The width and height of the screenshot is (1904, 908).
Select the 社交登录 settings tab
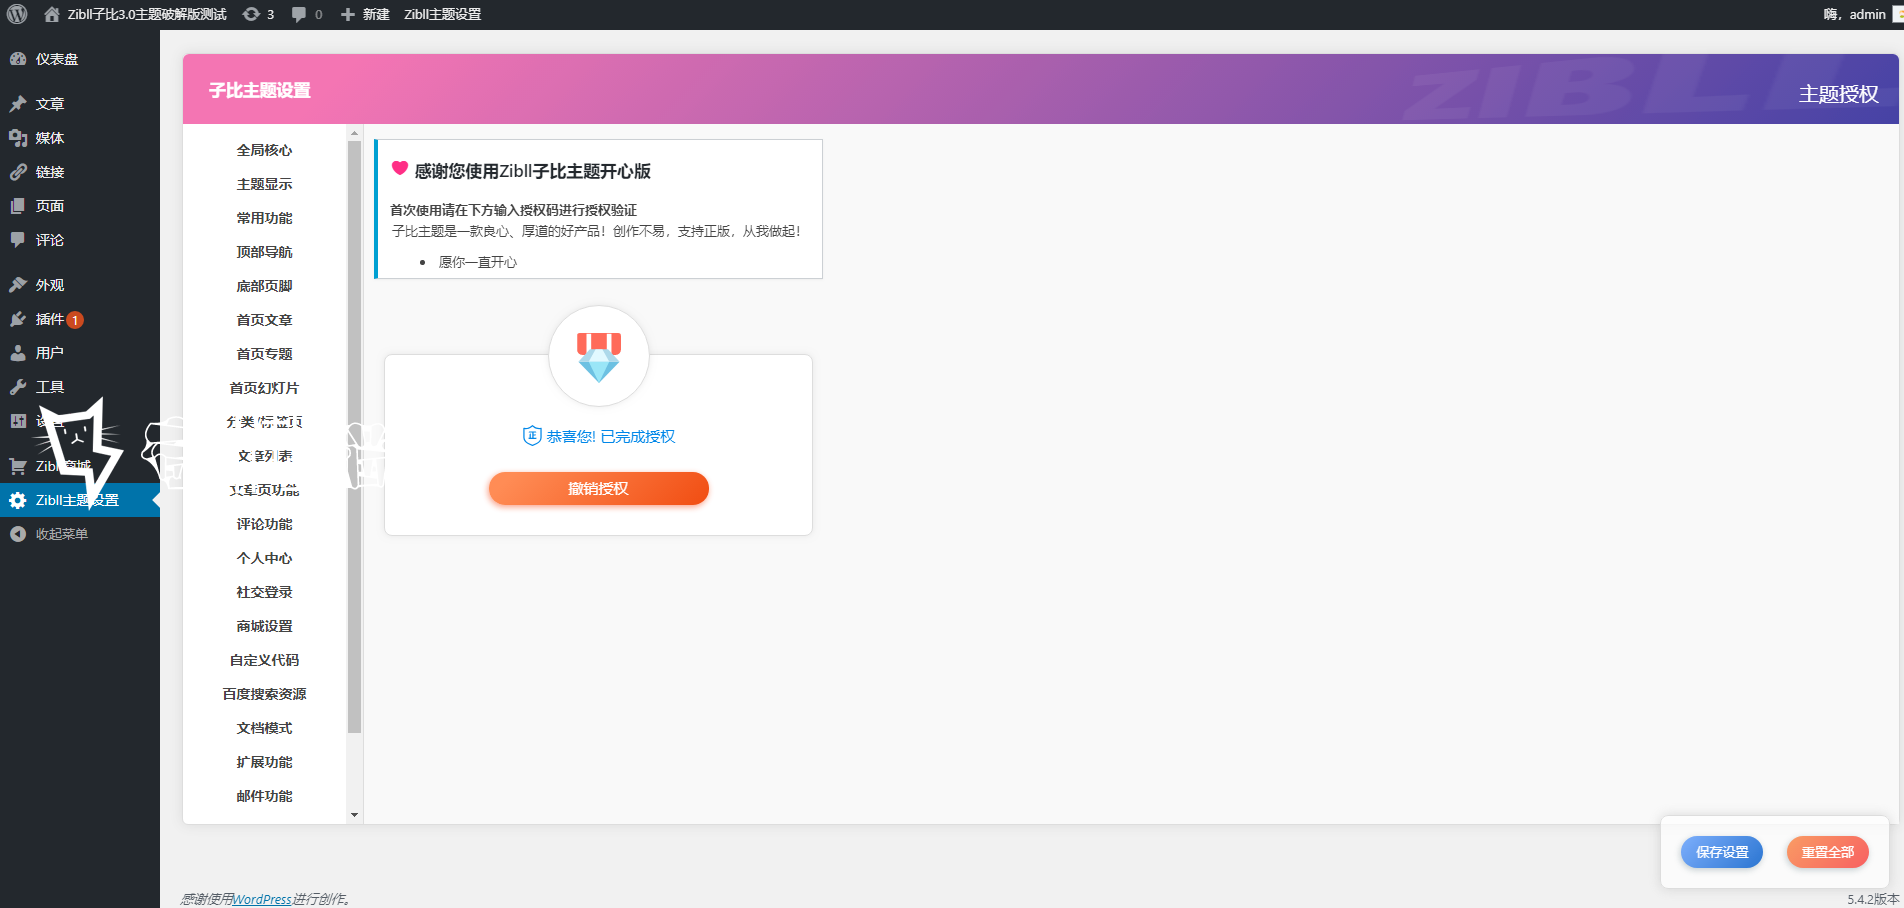[265, 592]
